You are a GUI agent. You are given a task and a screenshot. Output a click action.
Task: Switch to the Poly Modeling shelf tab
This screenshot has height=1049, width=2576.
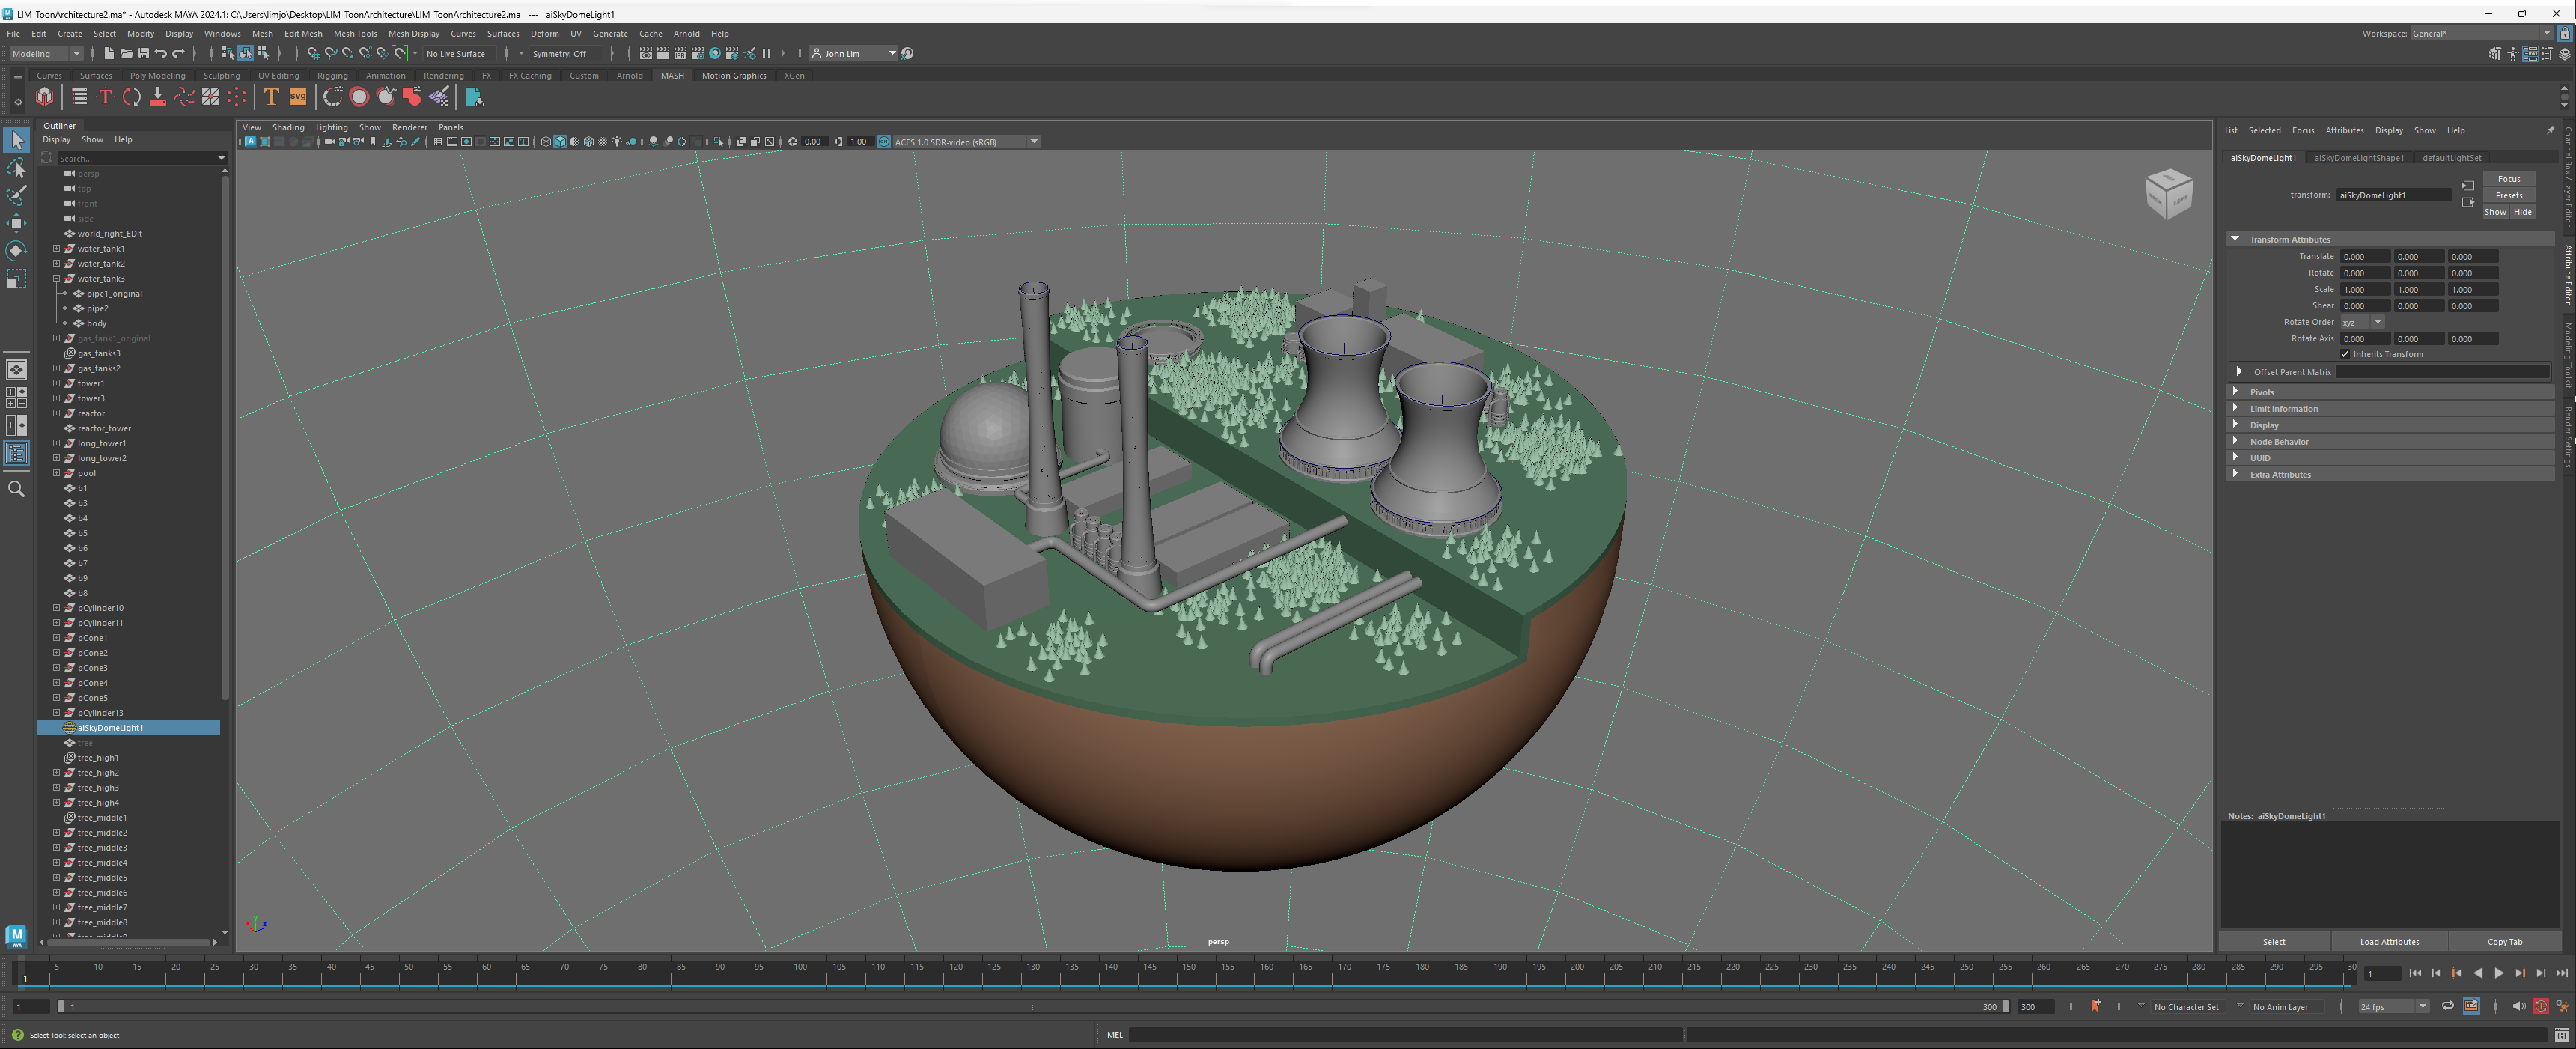(x=157, y=76)
